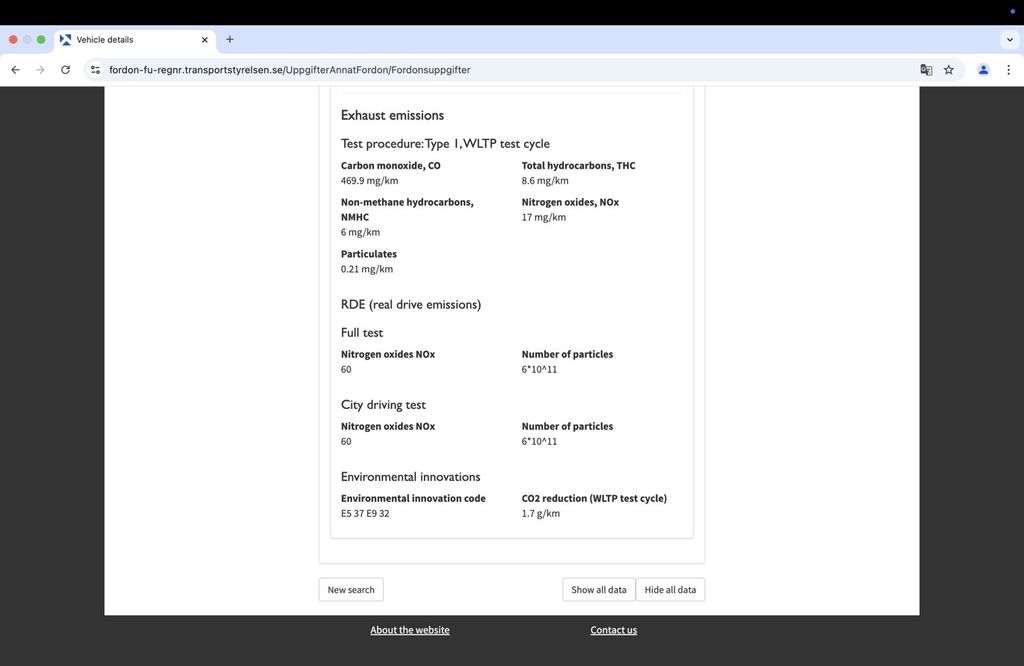Click the browser forward arrow
Viewport: 1024px width, 666px height.
pyautogui.click(x=40, y=70)
